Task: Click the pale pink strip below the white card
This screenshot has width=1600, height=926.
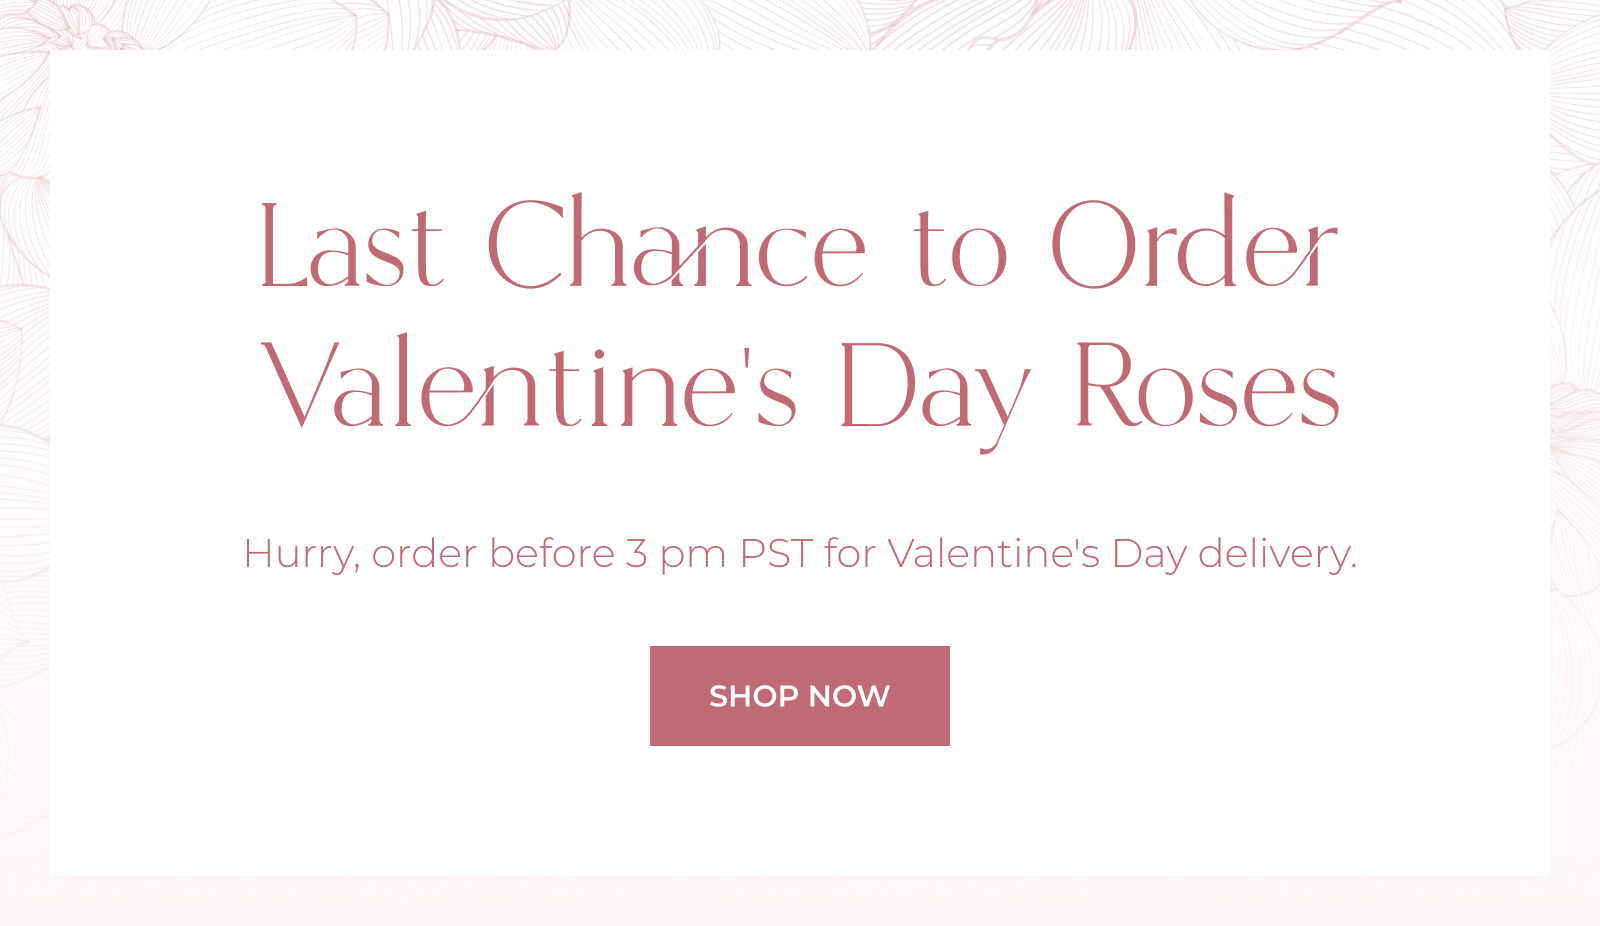Action: tap(800, 901)
